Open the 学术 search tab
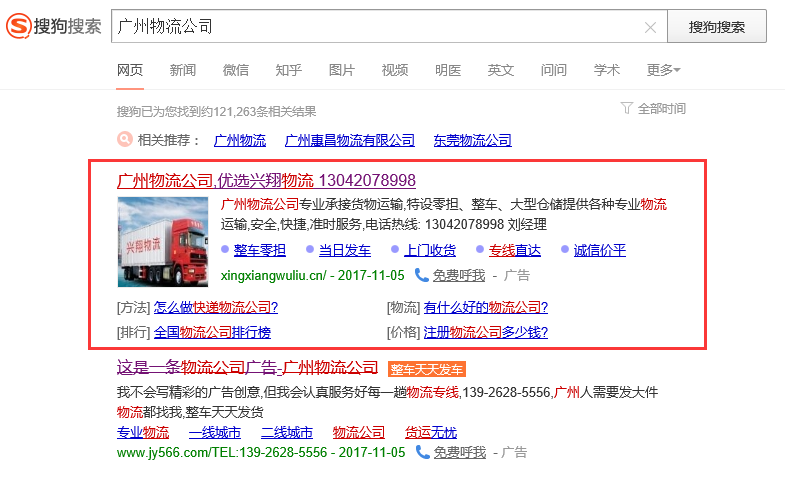Image resolution: width=785 pixels, height=488 pixels. [607, 70]
